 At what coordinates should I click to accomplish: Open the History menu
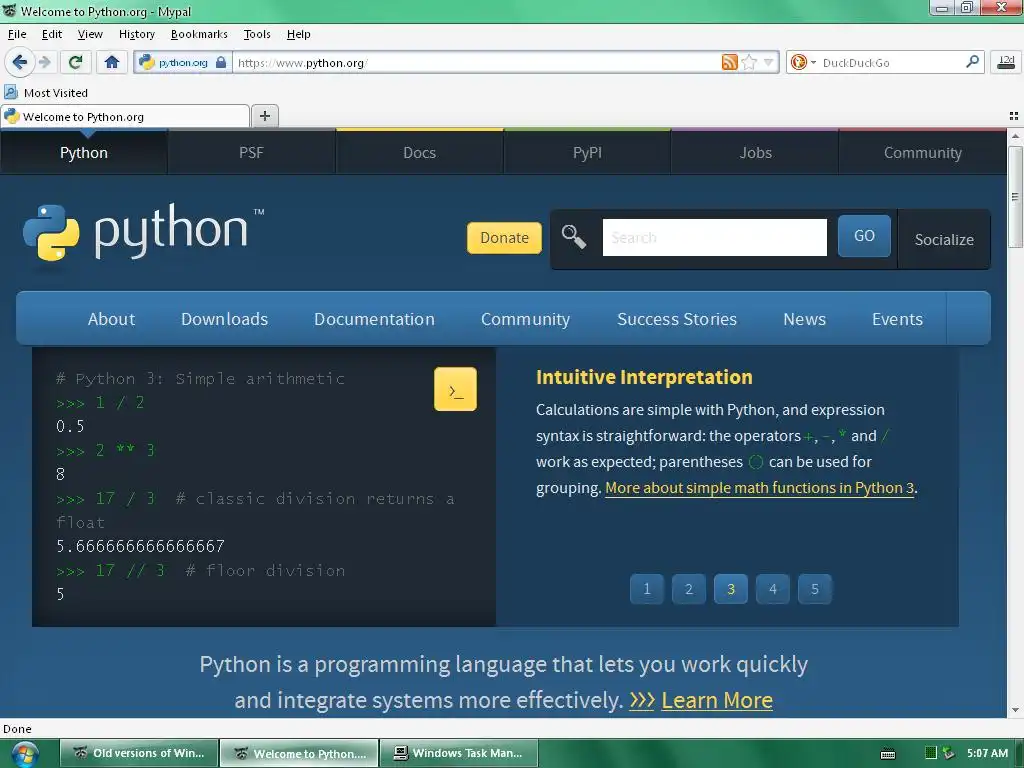(136, 34)
